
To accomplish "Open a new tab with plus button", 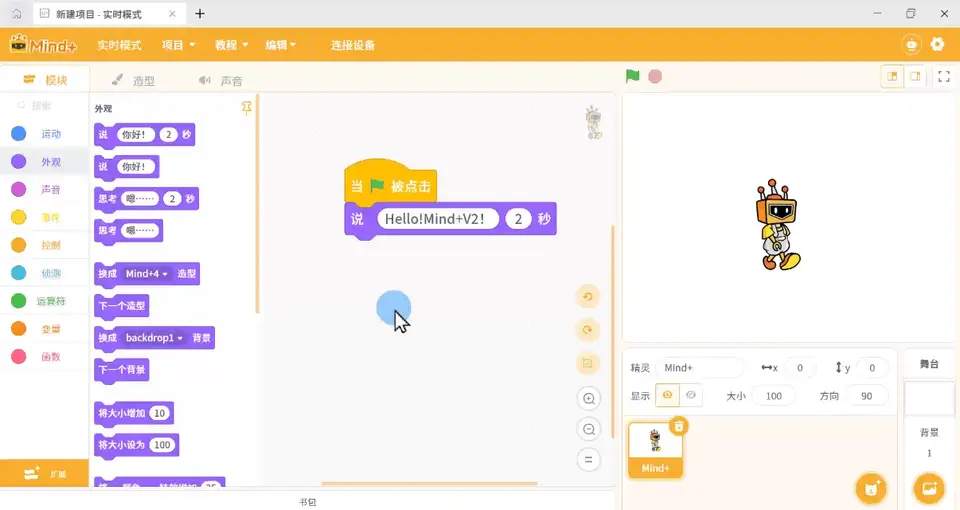I will [x=200, y=13].
